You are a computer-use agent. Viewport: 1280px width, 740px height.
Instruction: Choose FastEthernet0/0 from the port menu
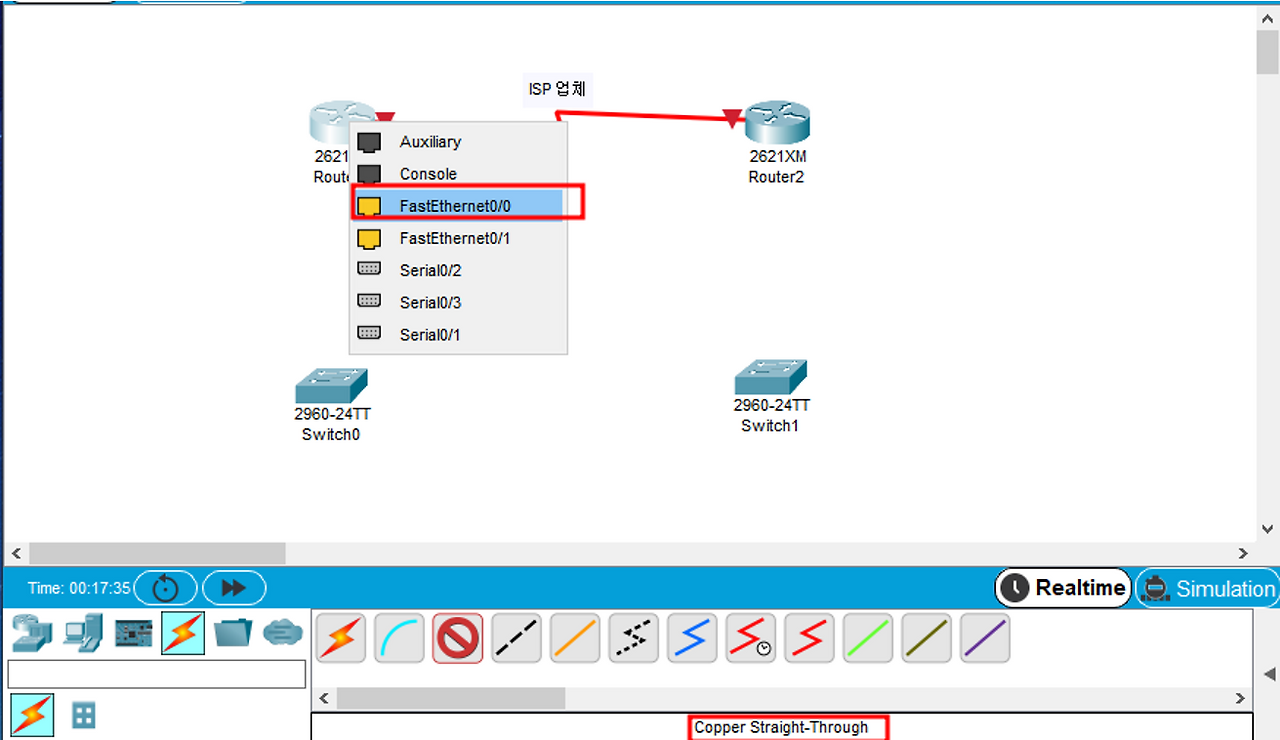(455, 206)
